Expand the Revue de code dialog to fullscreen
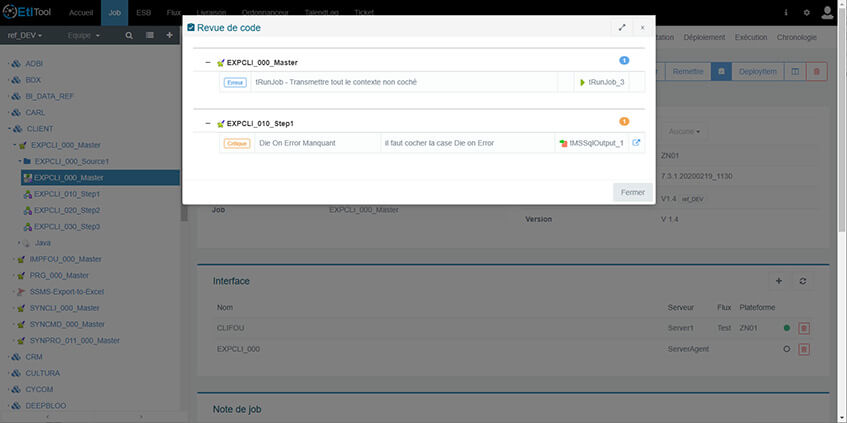 point(622,28)
